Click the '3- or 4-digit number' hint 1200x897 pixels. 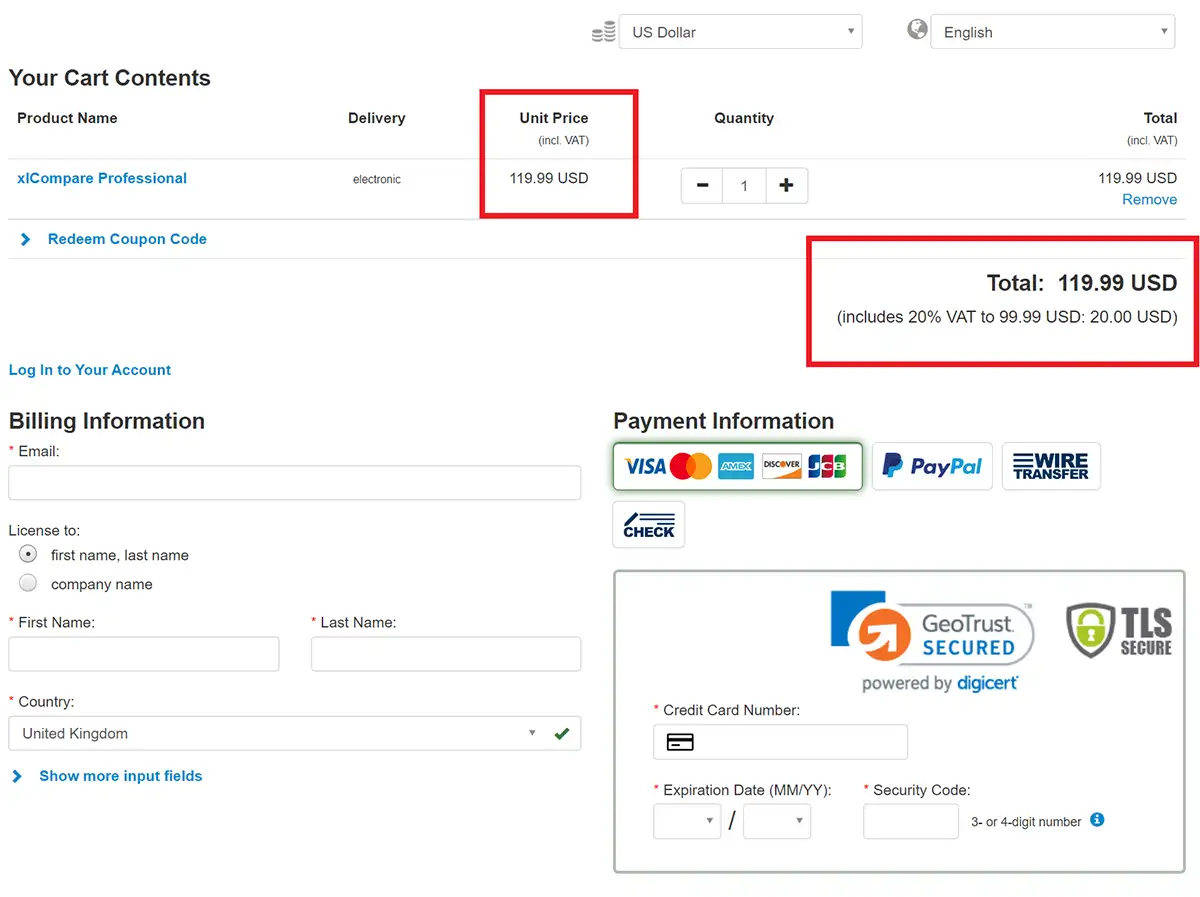pos(1026,822)
